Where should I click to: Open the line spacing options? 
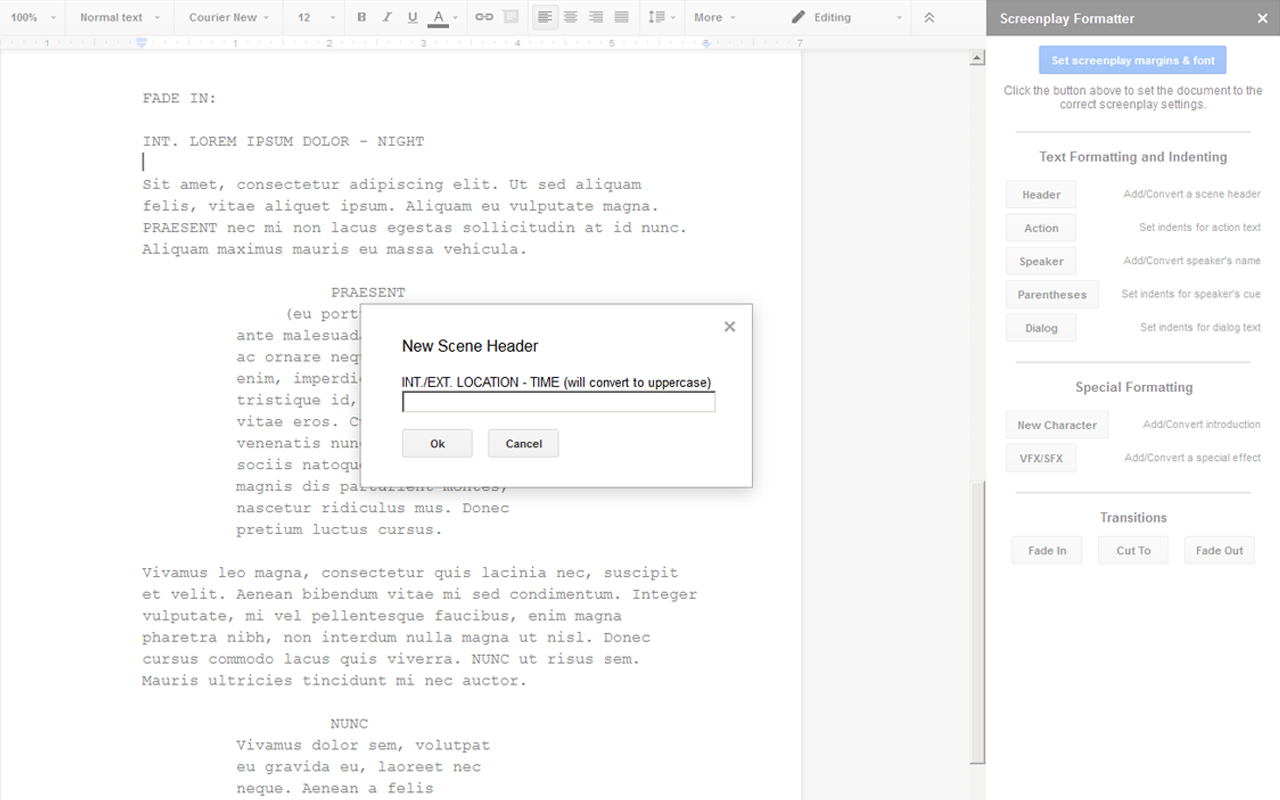click(x=661, y=17)
